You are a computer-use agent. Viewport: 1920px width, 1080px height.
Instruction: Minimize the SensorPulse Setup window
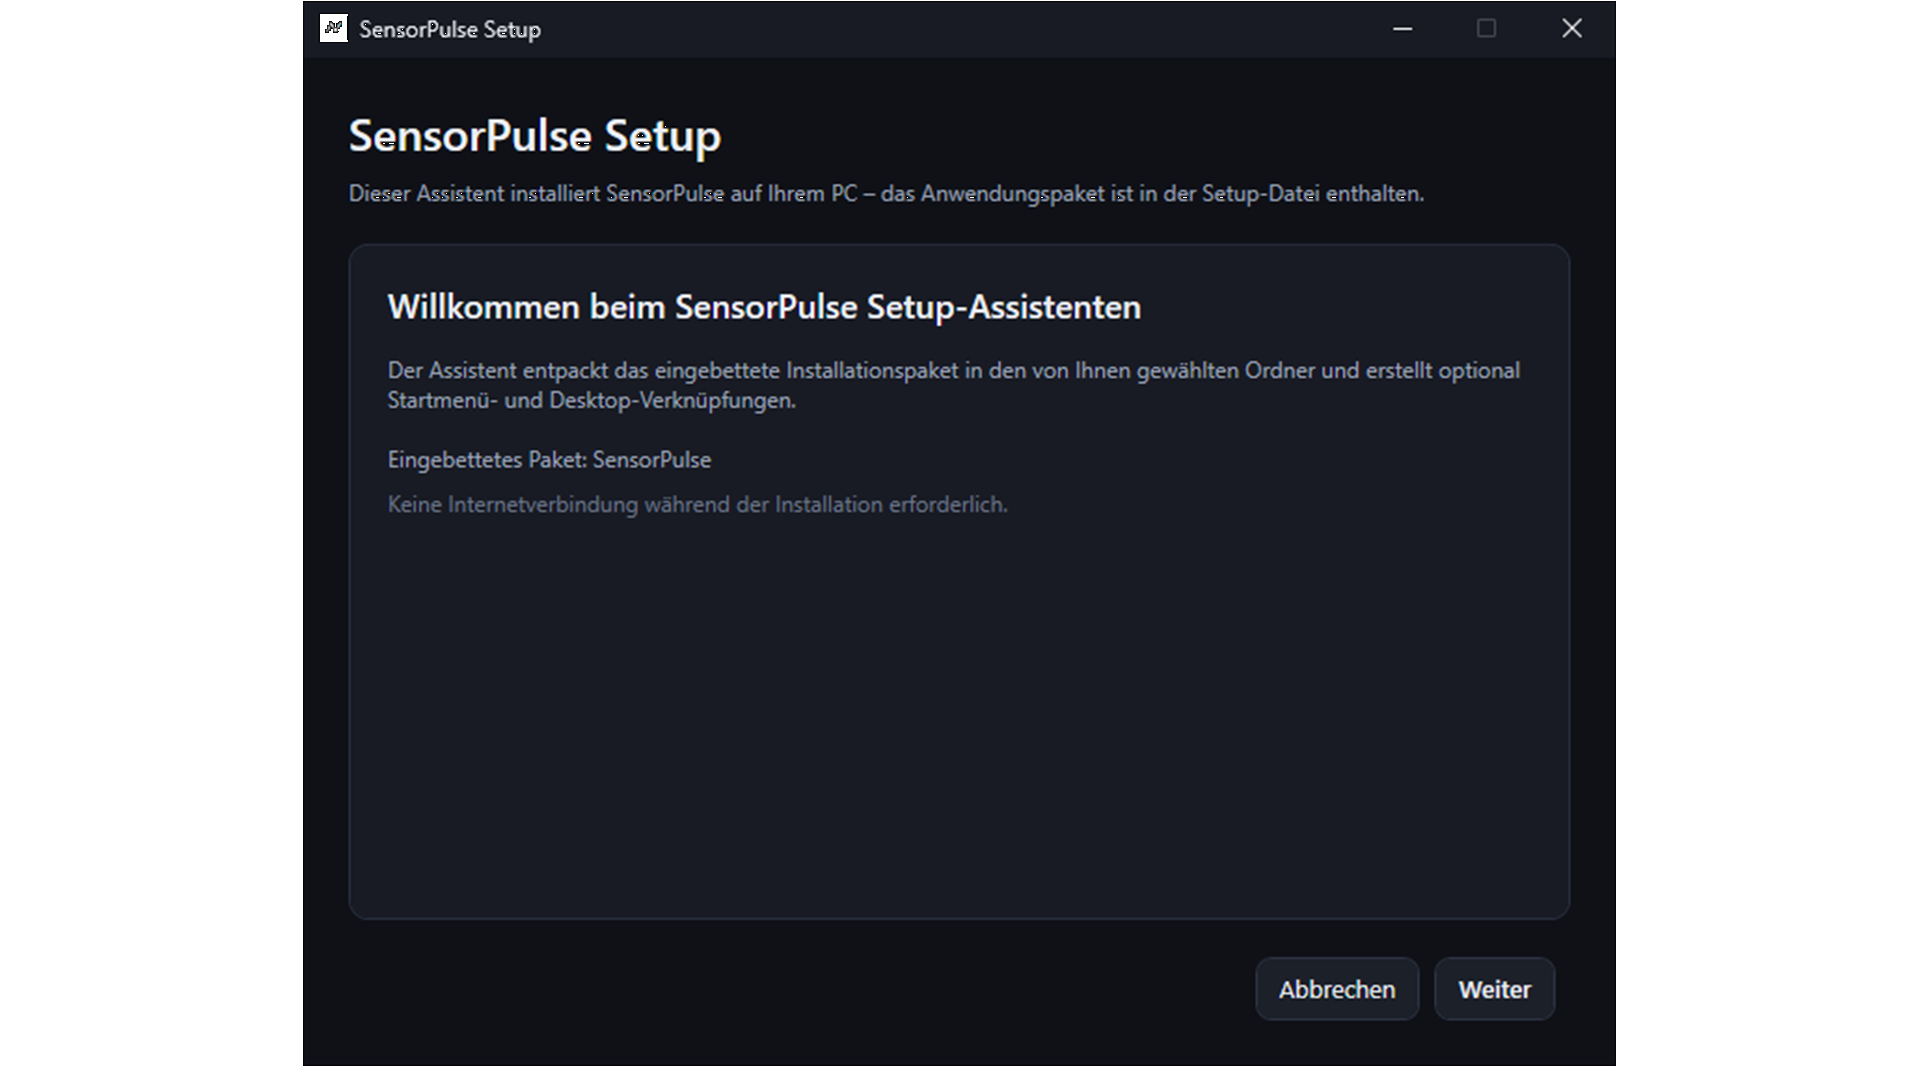pos(1403,29)
